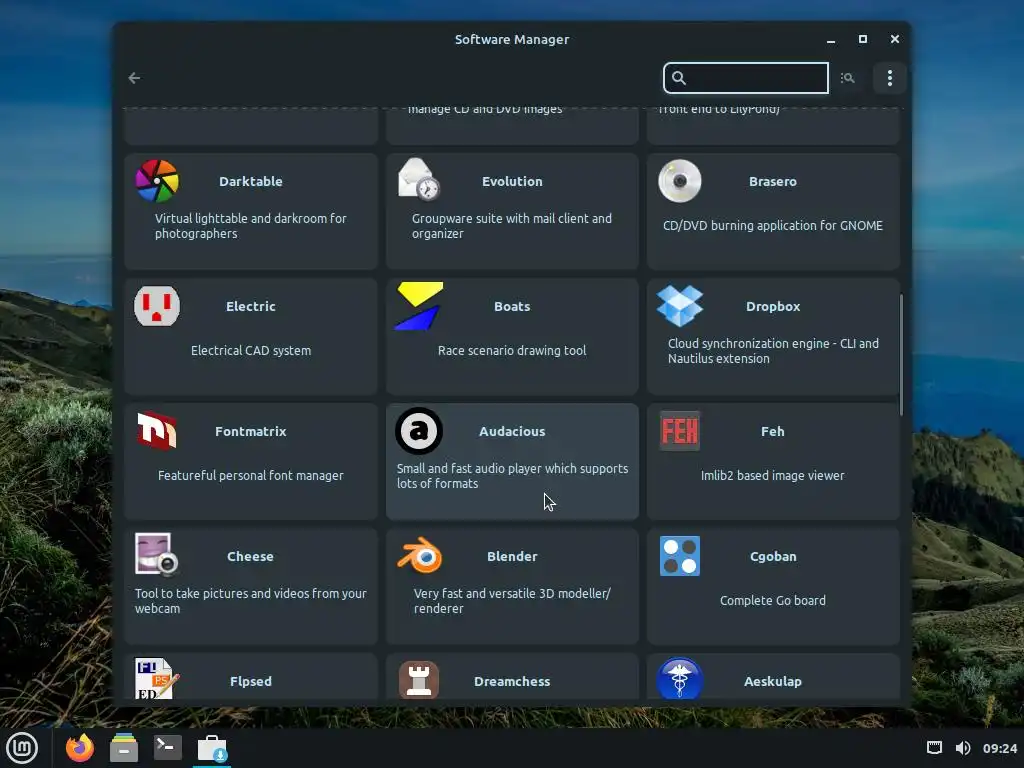Open the terminal from the taskbar

(168, 747)
